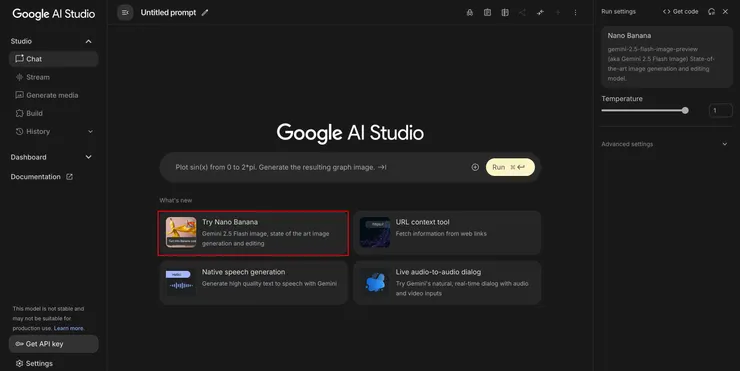This screenshot has height=371, width=740.
Task: Edit prompt title with the pencil icon
Action: [x=205, y=13]
